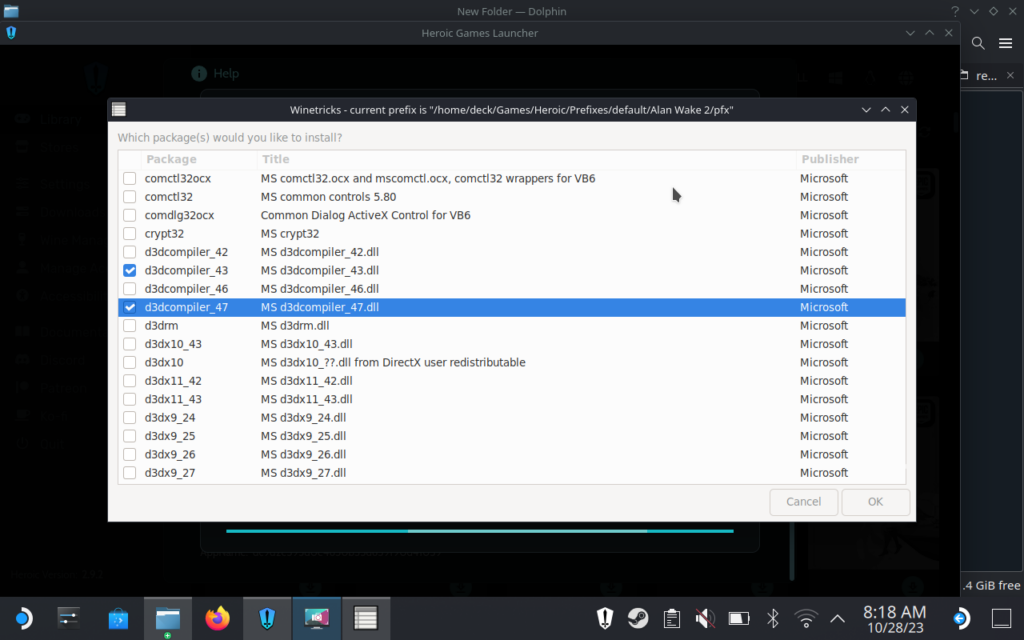This screenshot has height=640, width=1024.
Task: Open Dolphin search magnifier icon
Action: (x=978, y=43)
